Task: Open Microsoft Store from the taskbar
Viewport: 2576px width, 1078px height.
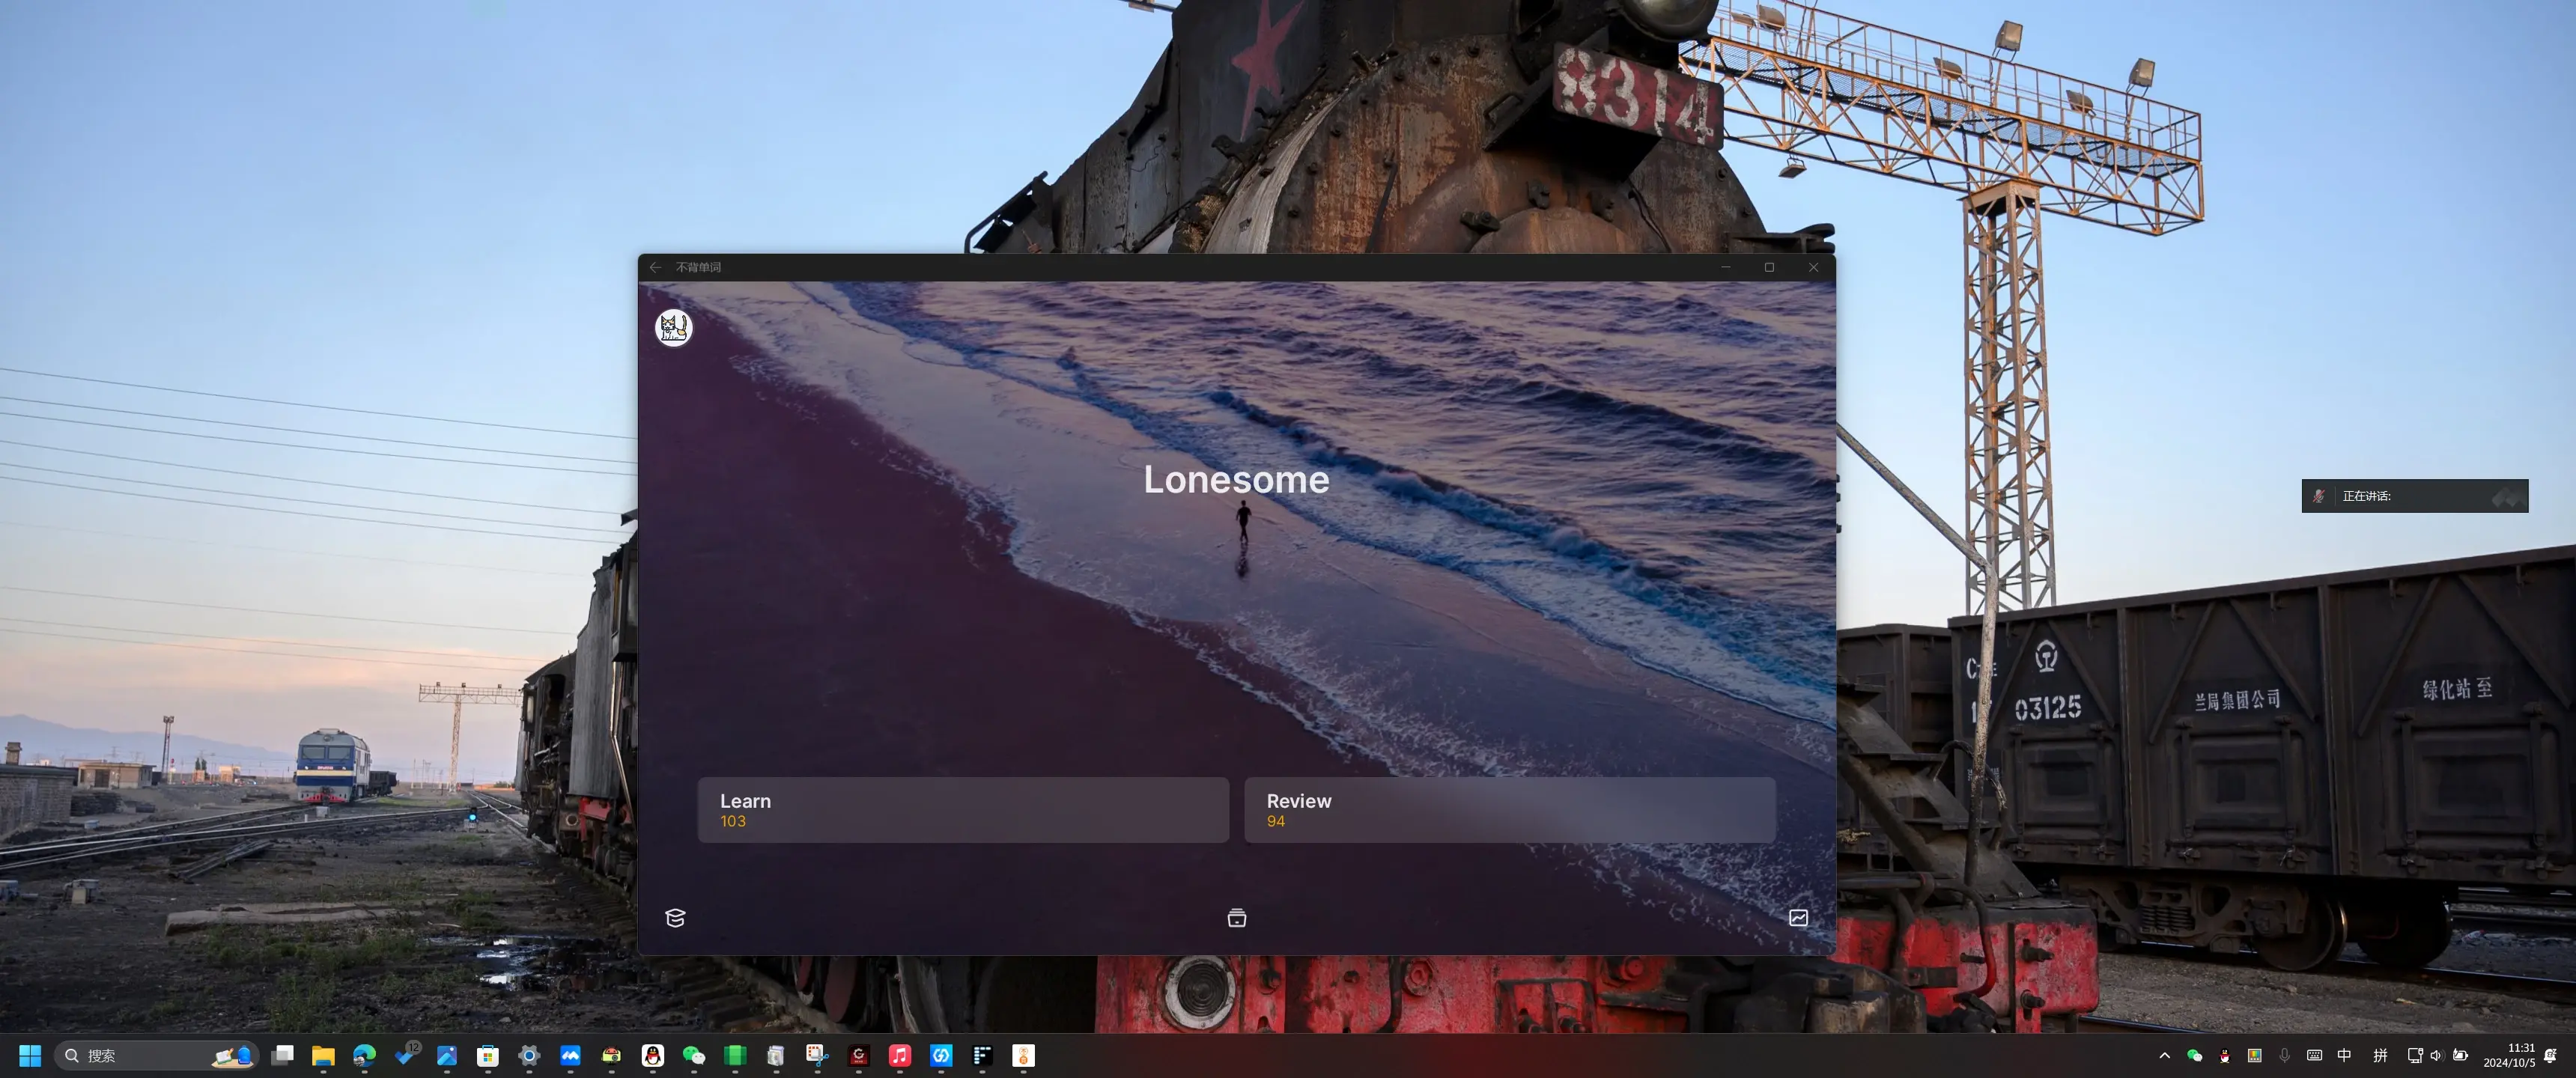Action: [x=488, y=1055]
